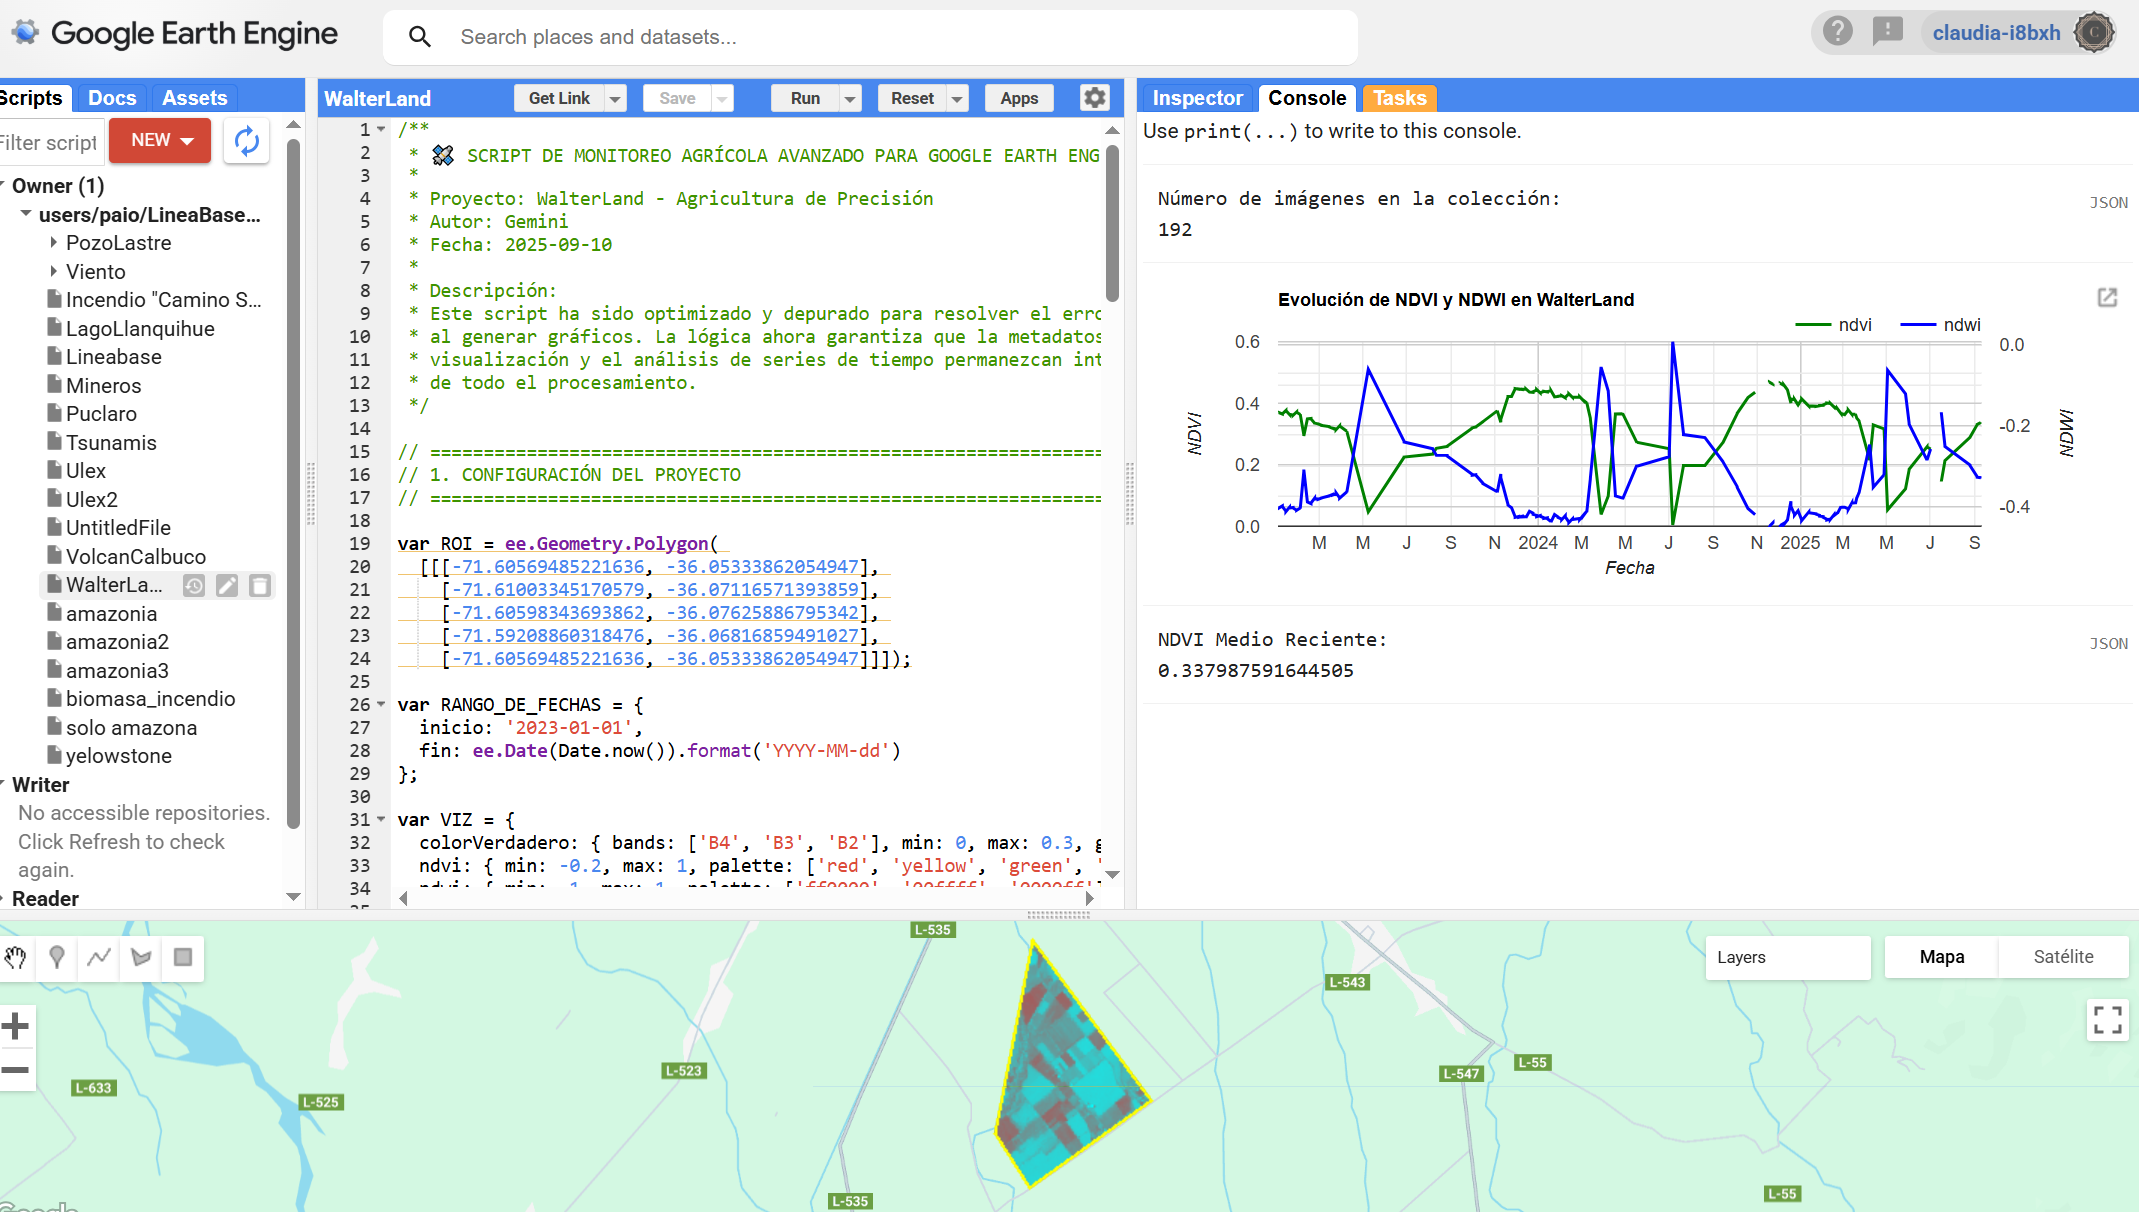Open the Lineabase script
This screenshot has width=2139, height=1212.
[x=113, y=357]
